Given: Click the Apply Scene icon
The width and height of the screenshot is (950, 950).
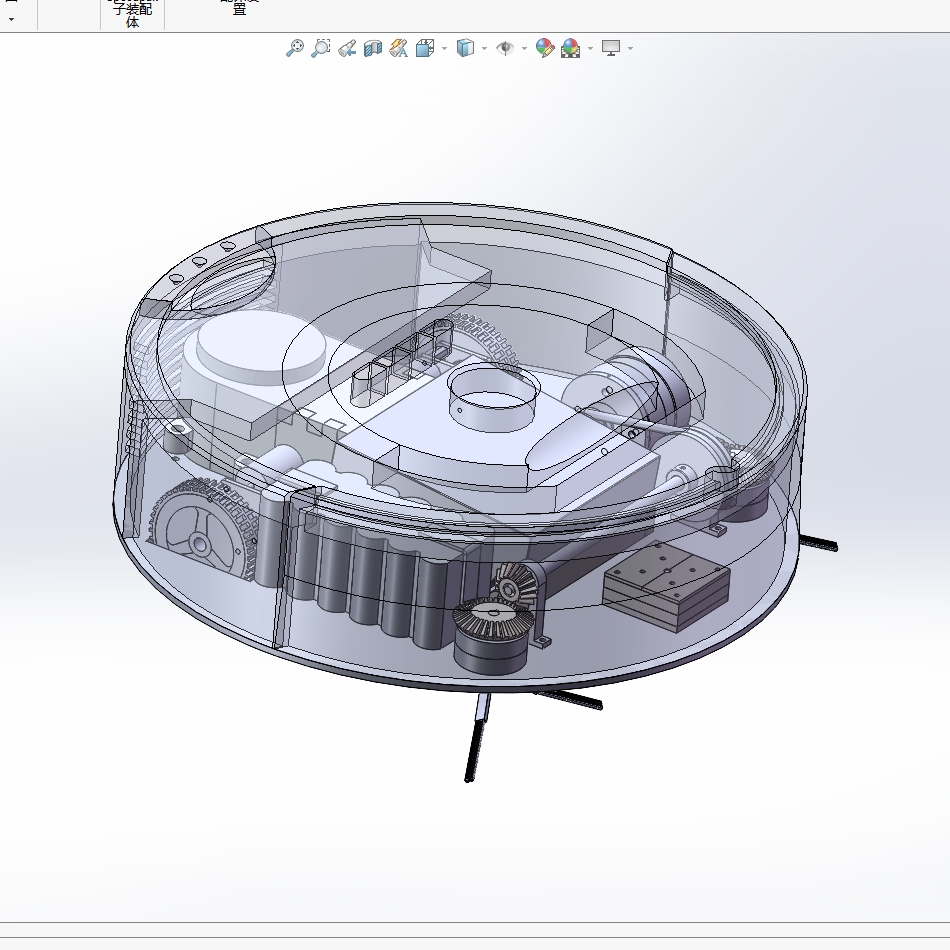Looking at the screenshot, I should (x=571, y=48).
